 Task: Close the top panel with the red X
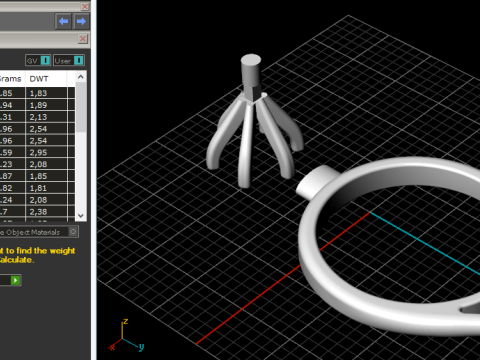pos(85,6)
